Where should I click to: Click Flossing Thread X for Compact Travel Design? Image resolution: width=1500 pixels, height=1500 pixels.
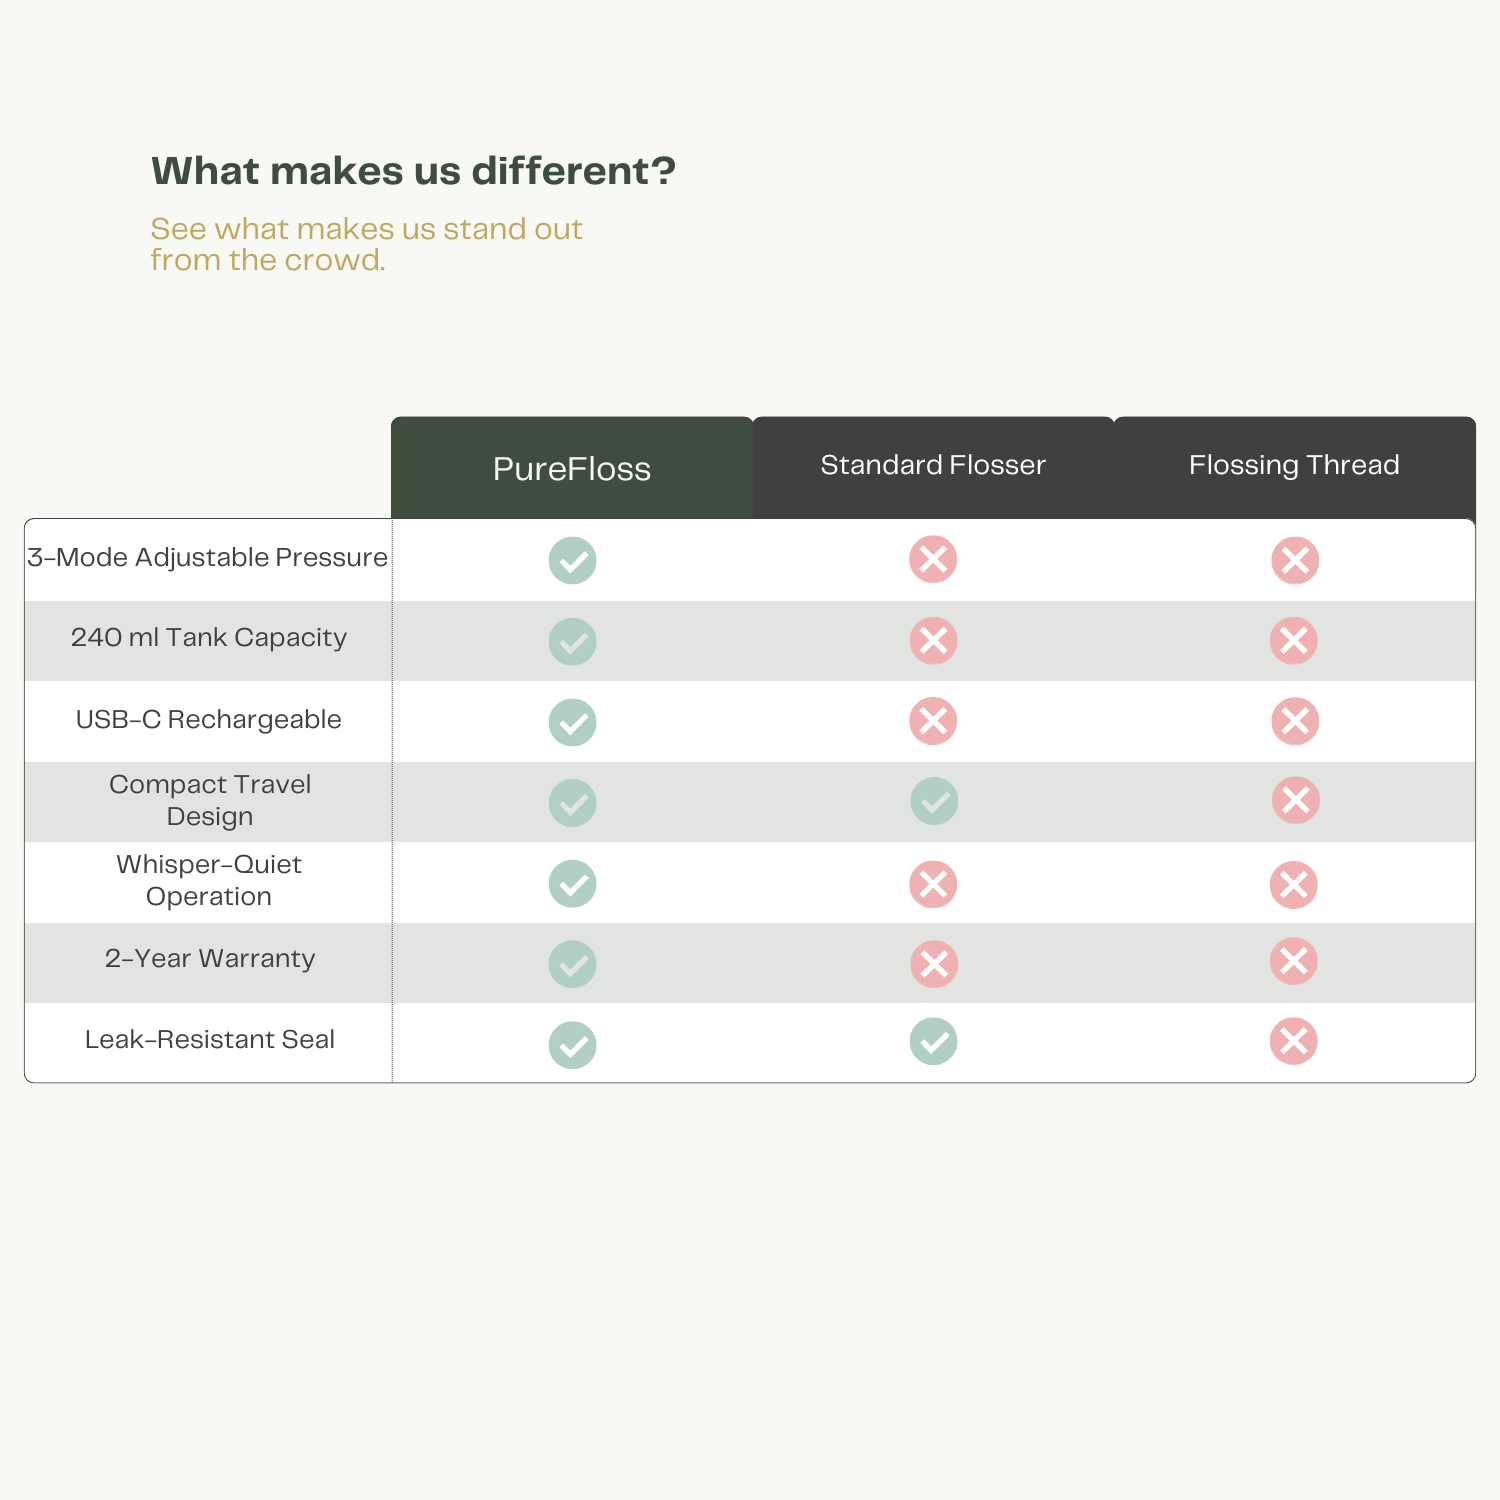coord(1295,800)
